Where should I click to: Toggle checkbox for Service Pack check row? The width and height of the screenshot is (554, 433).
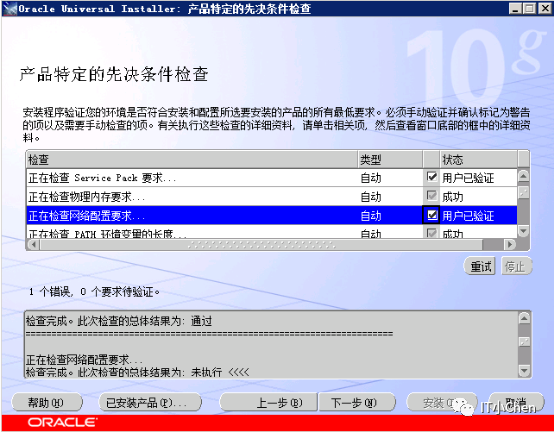pos(431,177)
